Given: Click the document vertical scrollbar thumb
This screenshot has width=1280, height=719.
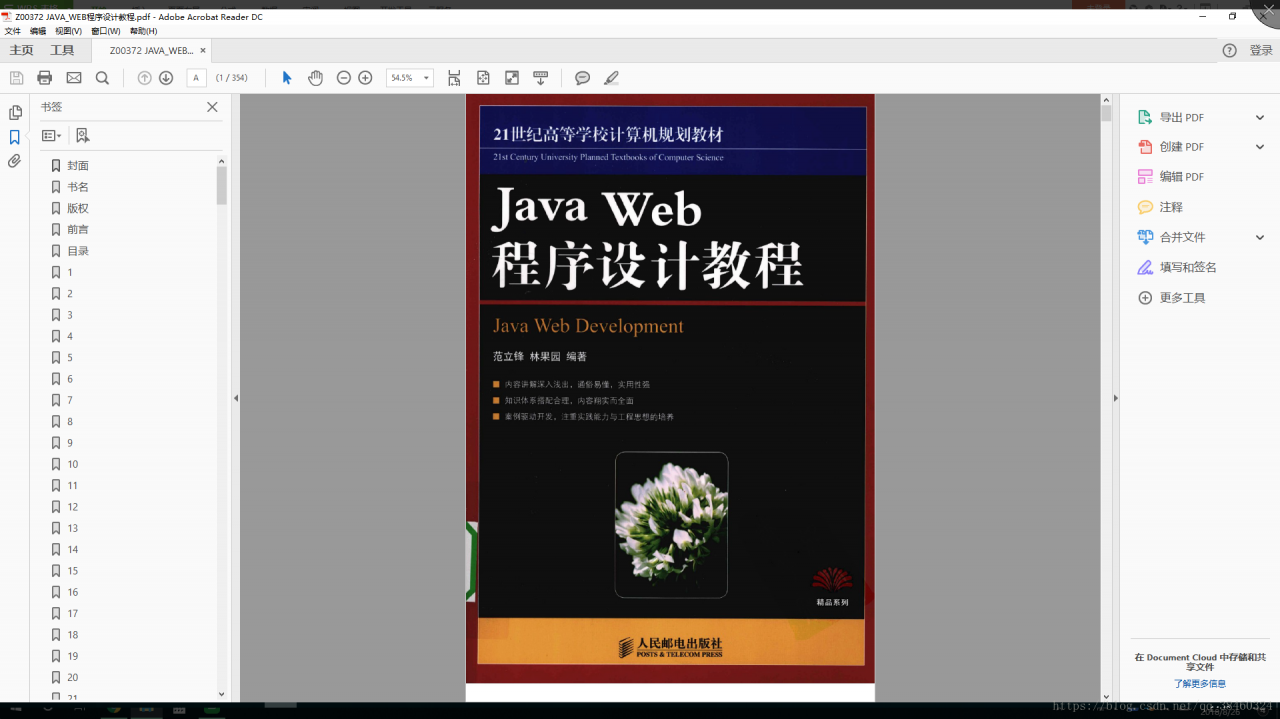Looking at the screenshot, I should (1106, 113).
